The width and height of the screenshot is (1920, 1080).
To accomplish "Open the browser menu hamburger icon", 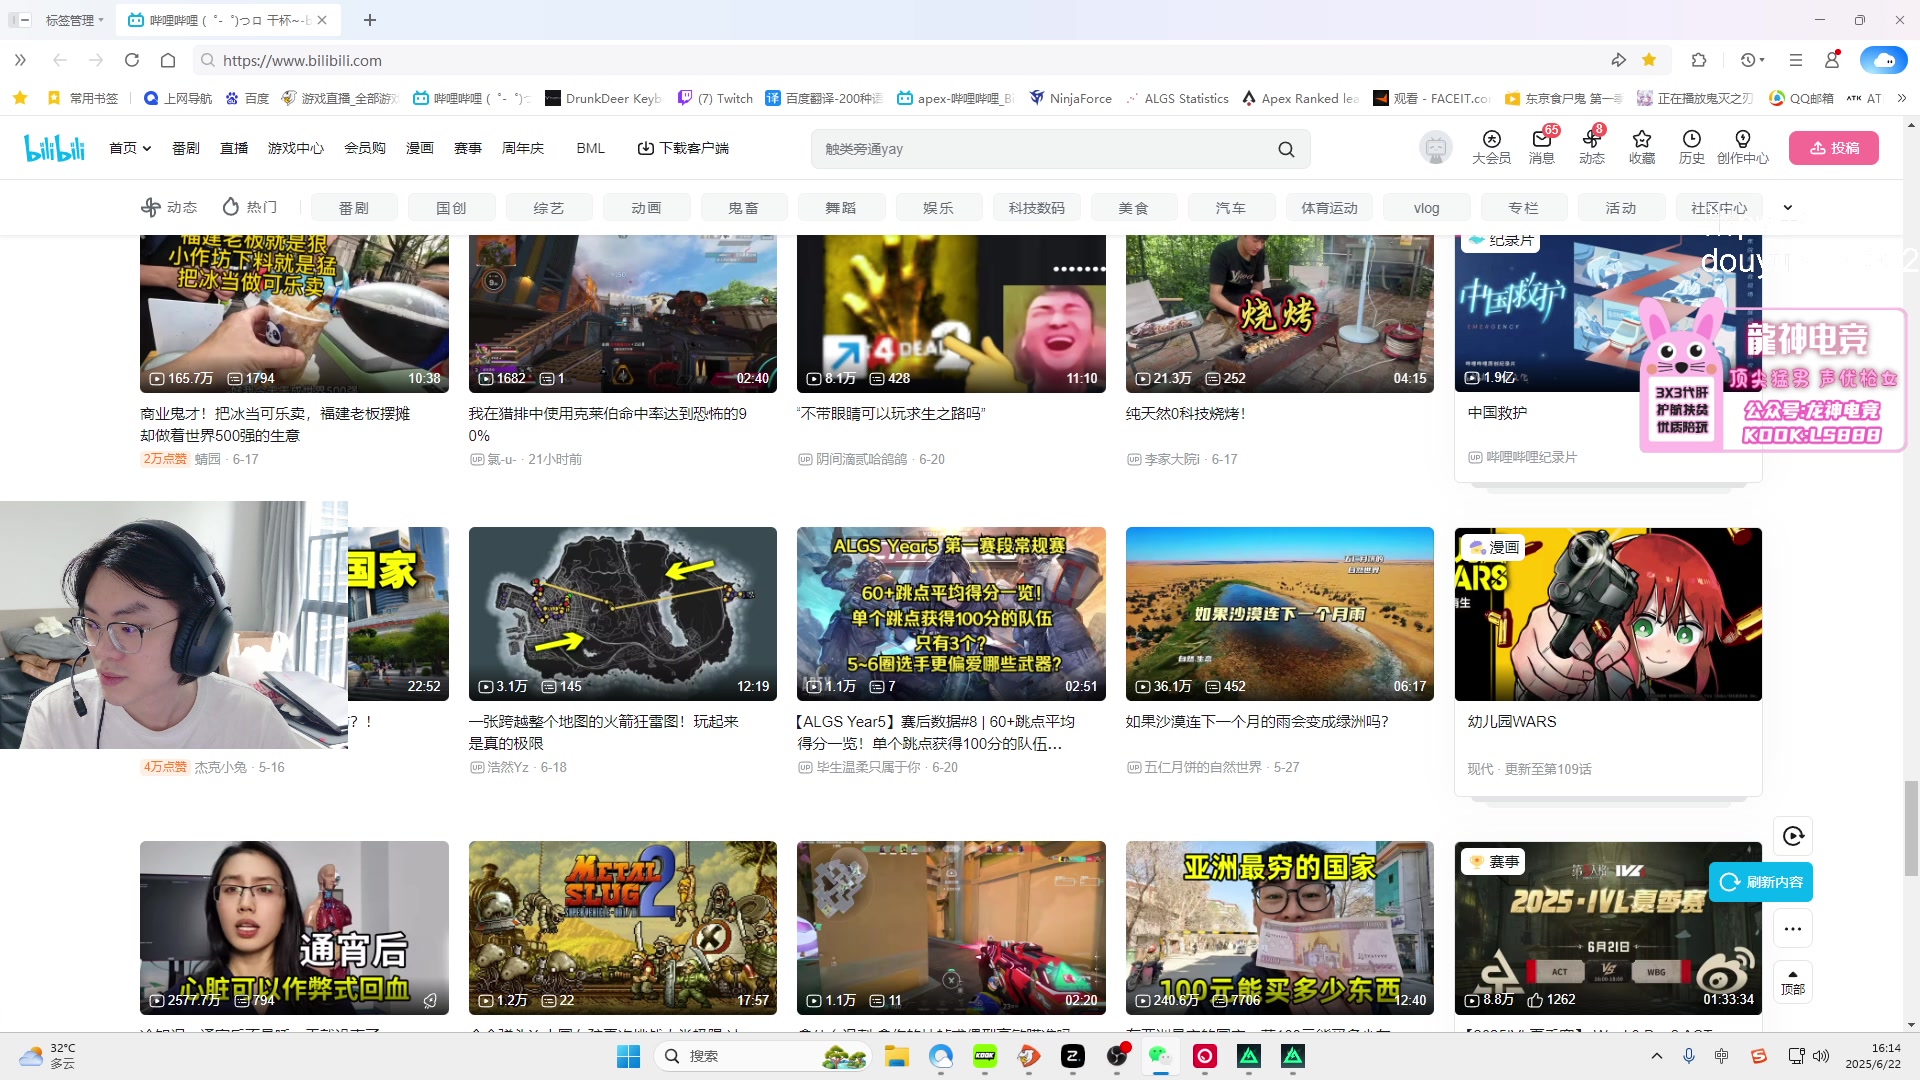I will pyautogui.click(x=1796, y=60).
